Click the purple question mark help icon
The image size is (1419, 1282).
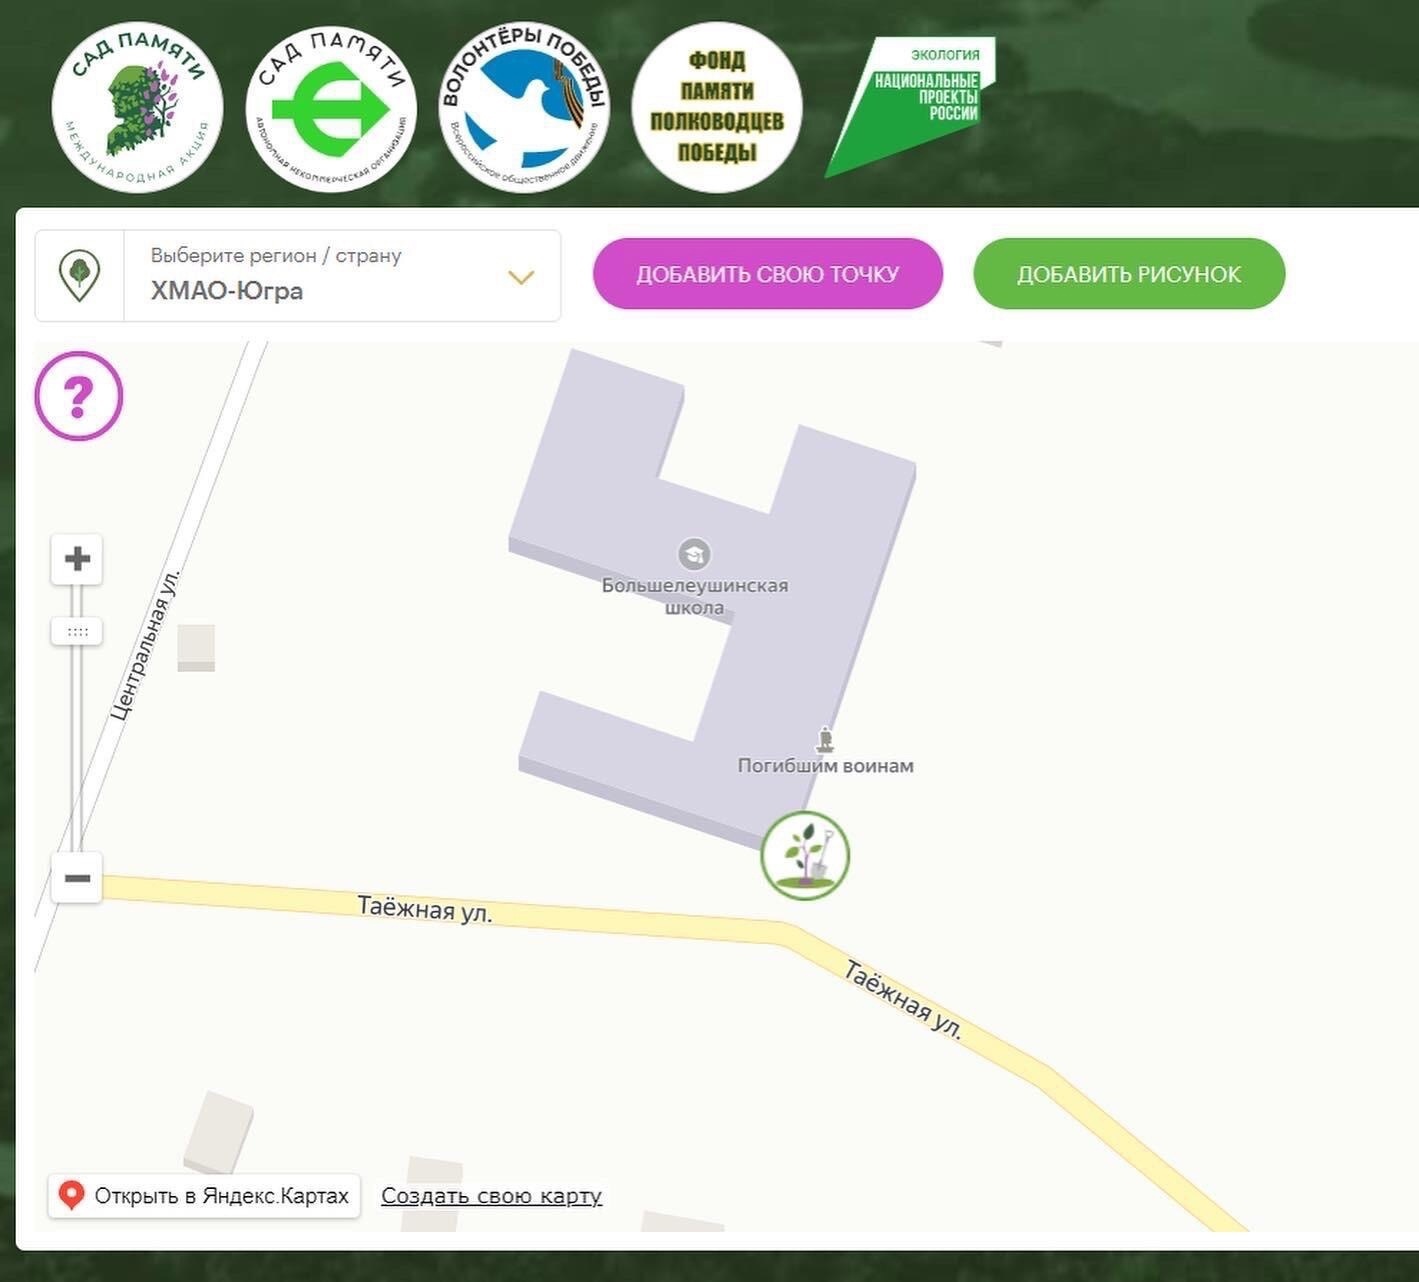79,396
